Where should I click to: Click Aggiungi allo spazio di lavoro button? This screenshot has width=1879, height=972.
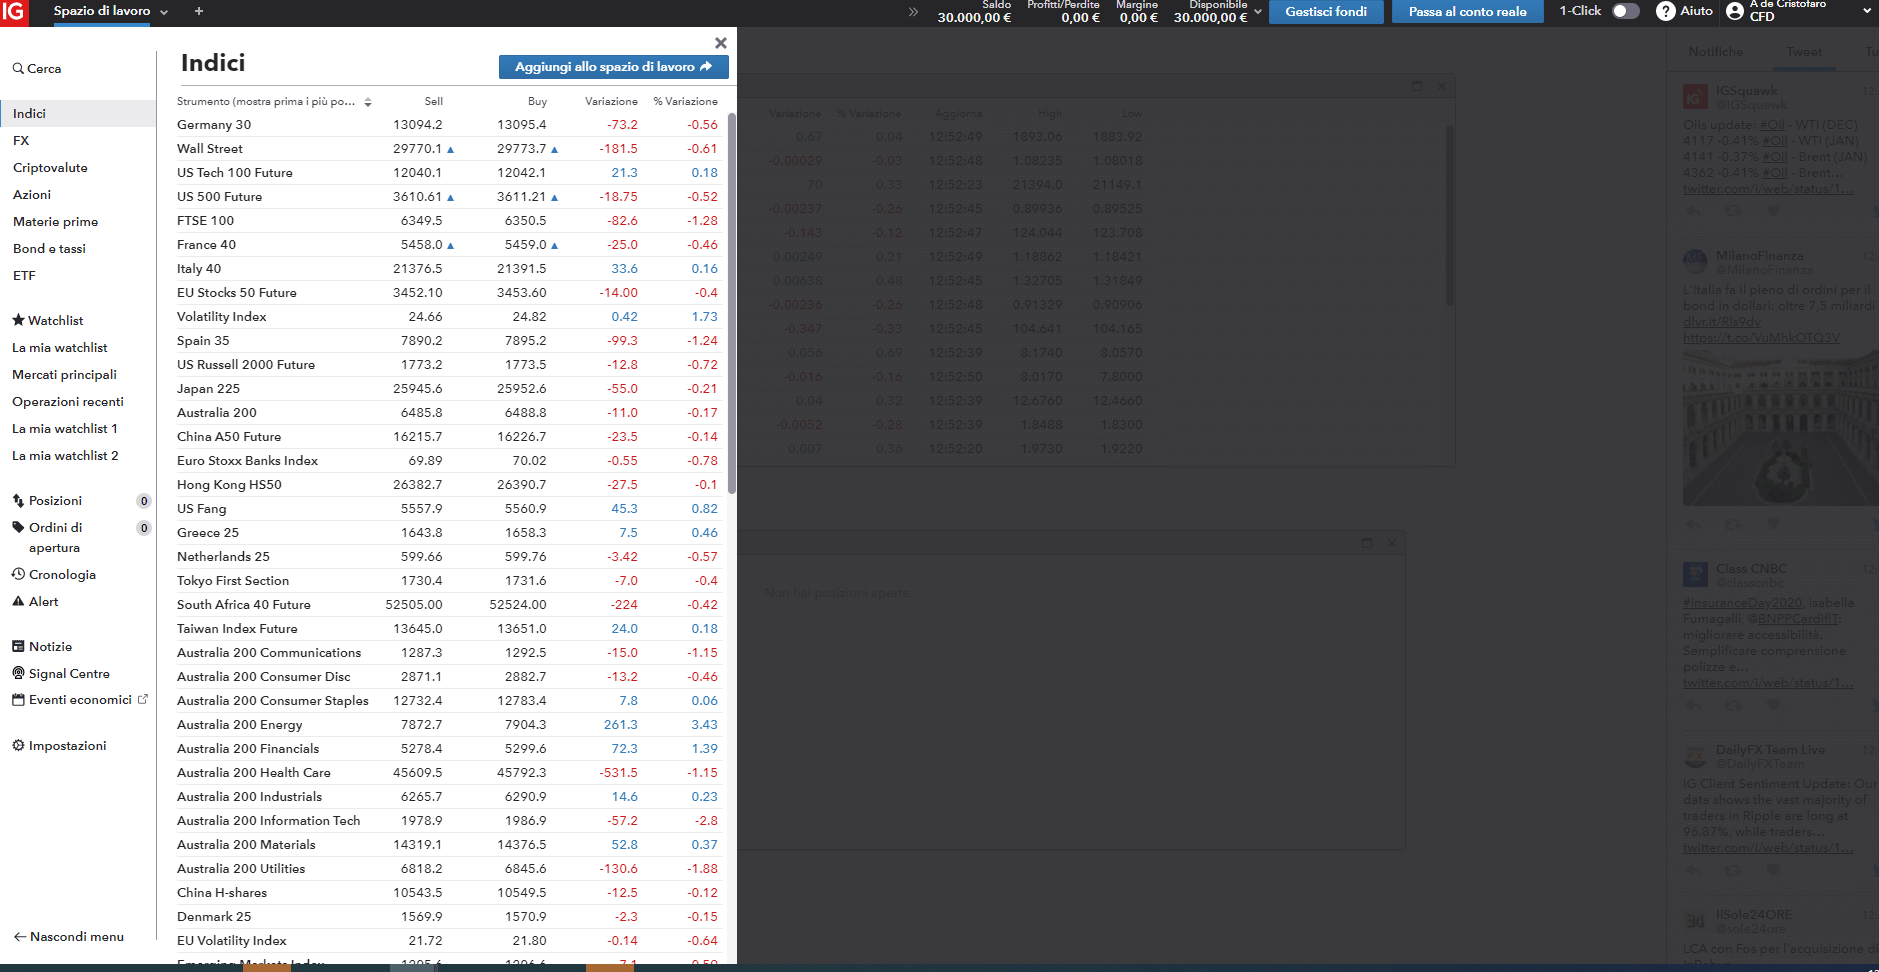click(613, 67)
